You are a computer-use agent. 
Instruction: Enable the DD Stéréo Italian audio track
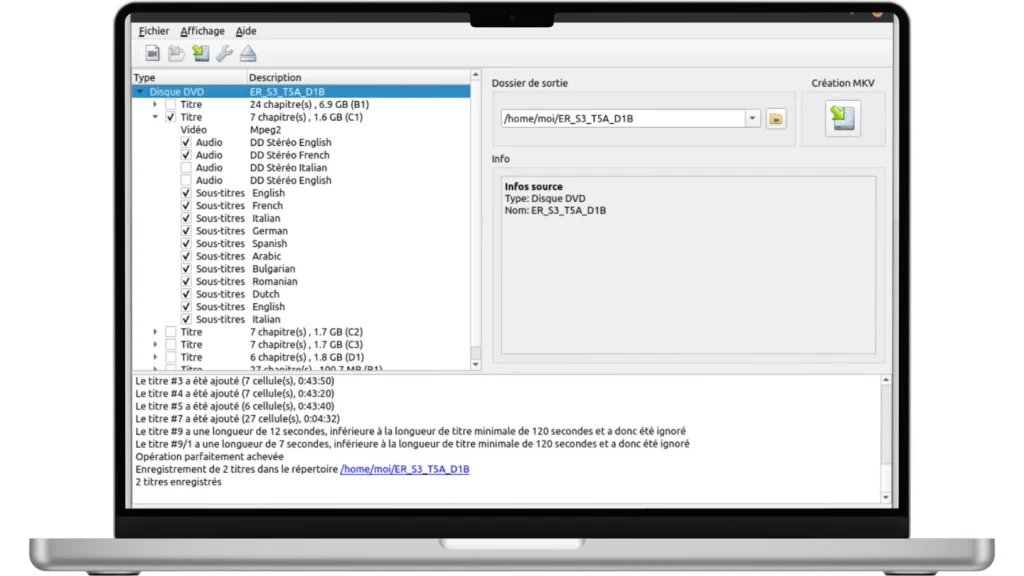click(x=186, y=168)
